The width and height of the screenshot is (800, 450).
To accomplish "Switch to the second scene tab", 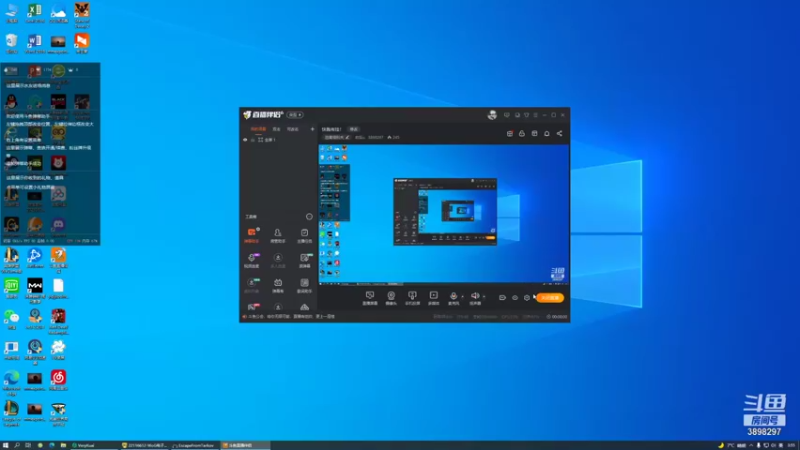I will coord(277,129).
